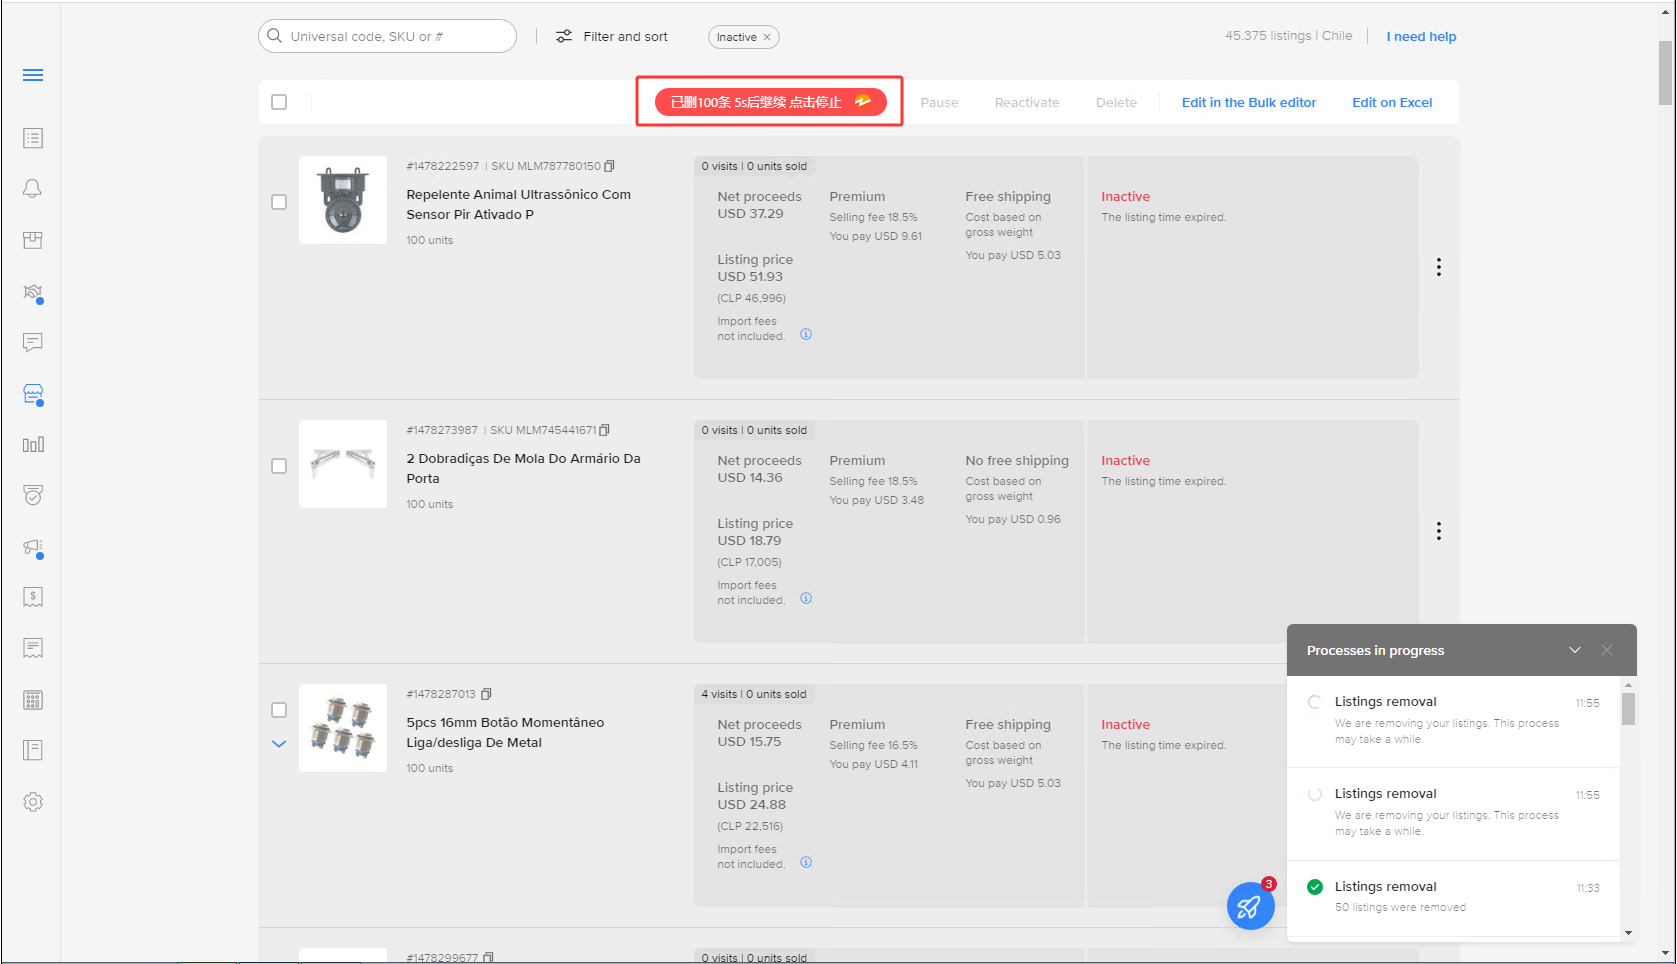Open Filter and sort options

click(x=612, y=37)
